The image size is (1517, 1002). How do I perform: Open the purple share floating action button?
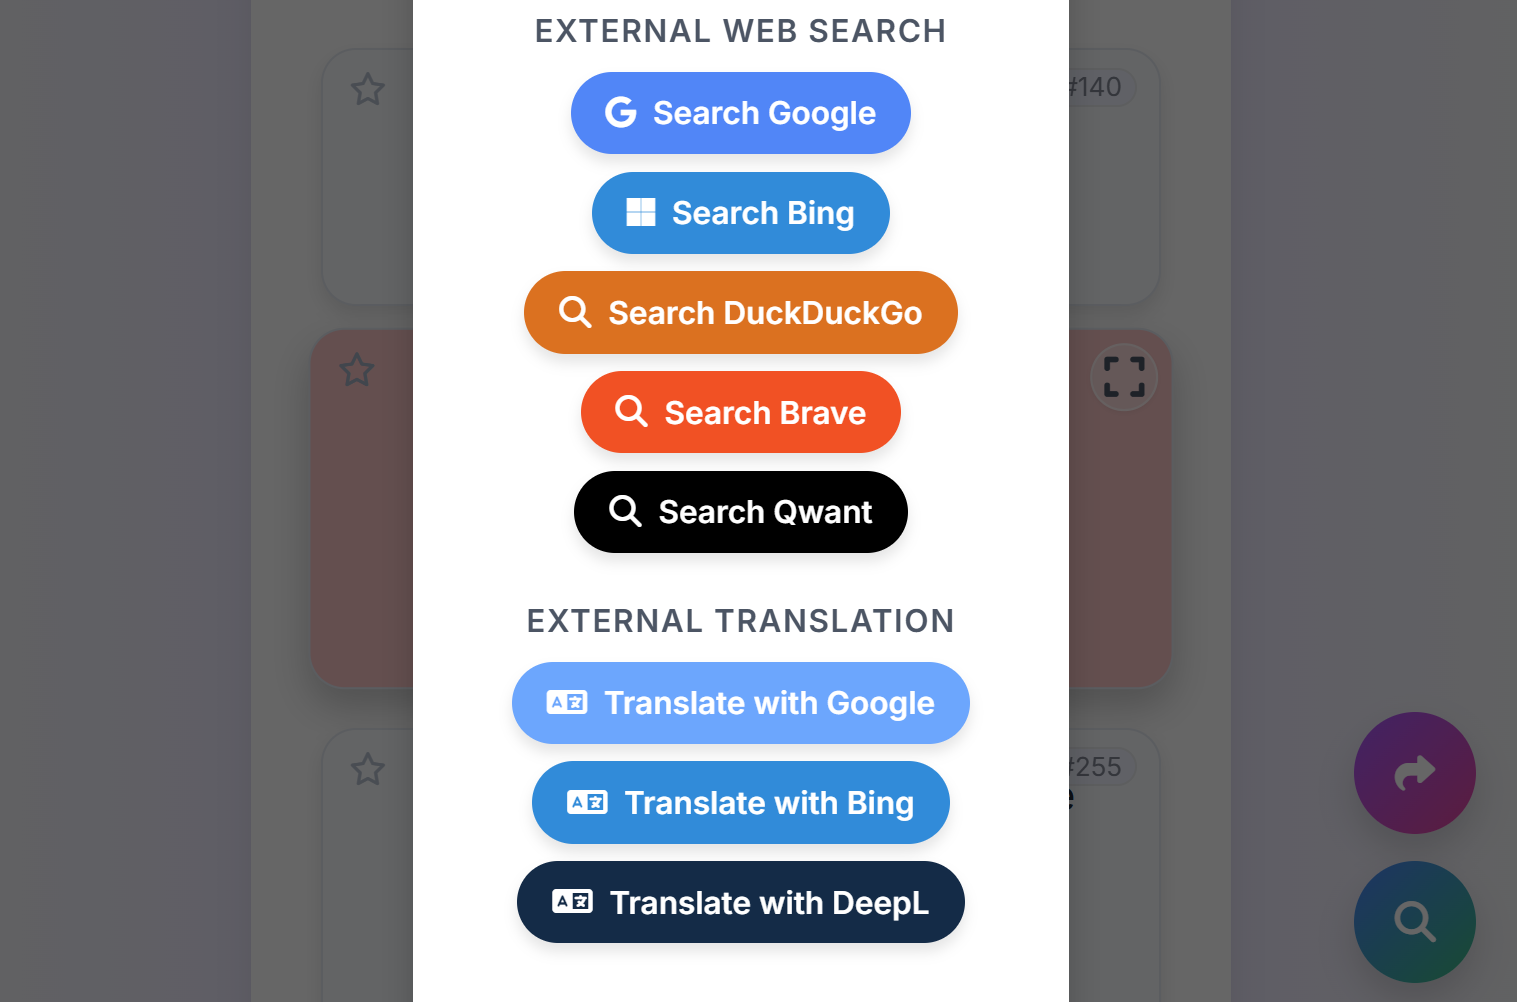[x=1414, y=773]
